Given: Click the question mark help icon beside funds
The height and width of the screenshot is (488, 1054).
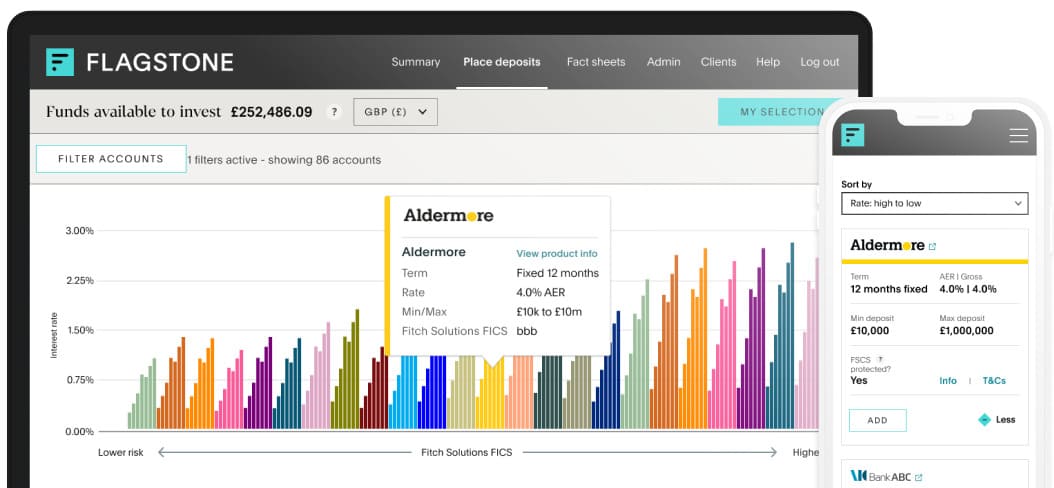Looking at the screenshot, I should tap(334, 112).
